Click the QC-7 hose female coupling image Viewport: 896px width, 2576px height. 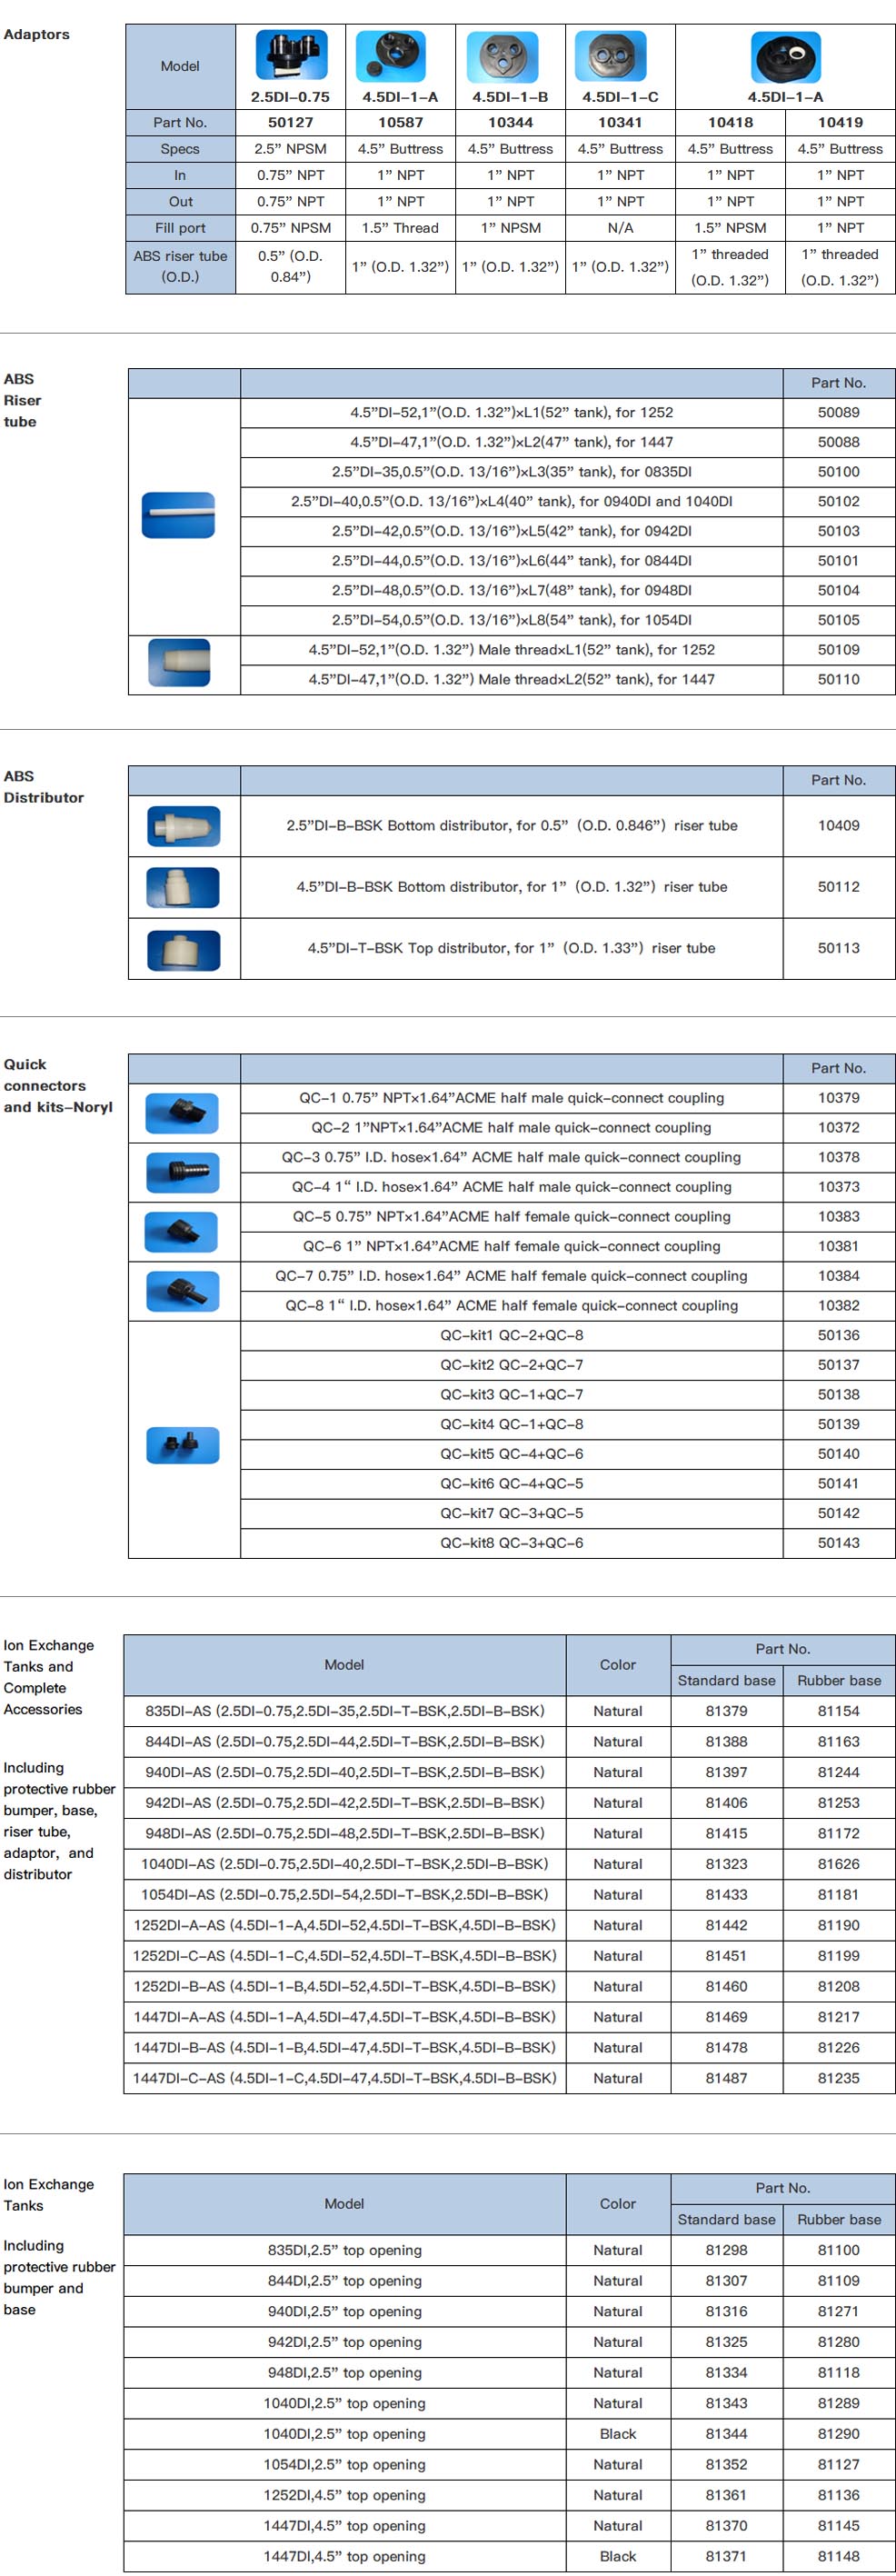coord(182,1290)
